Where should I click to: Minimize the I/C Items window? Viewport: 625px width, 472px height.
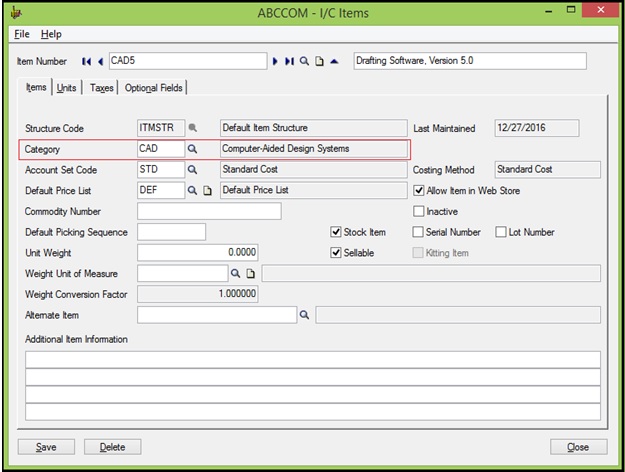[x=549, y=11]
